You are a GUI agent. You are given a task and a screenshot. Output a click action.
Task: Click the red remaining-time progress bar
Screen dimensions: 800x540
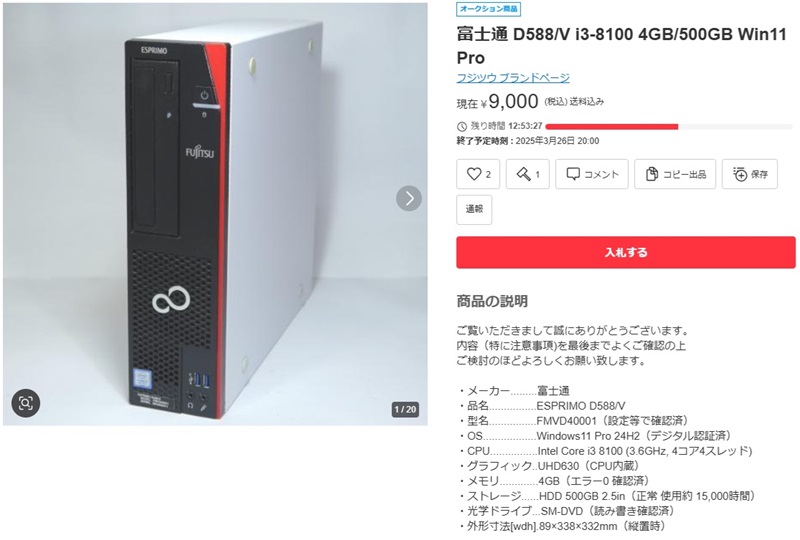[x=611, y=126]
